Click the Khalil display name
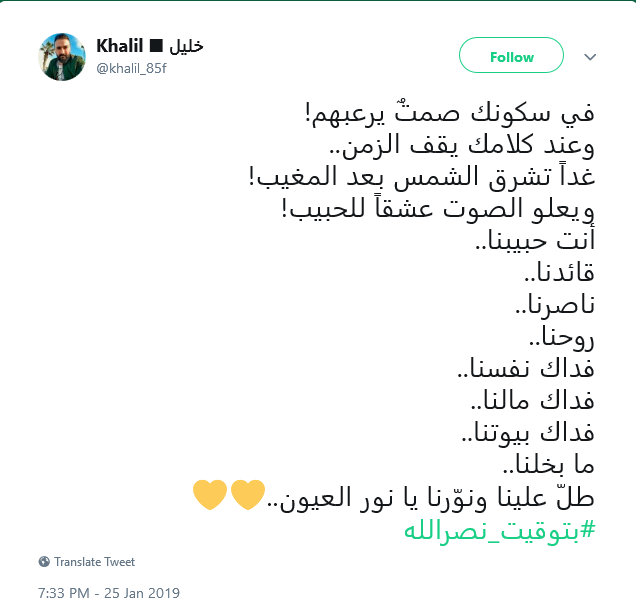Screen dimensions: 636x613 click(x=120, y=45)
